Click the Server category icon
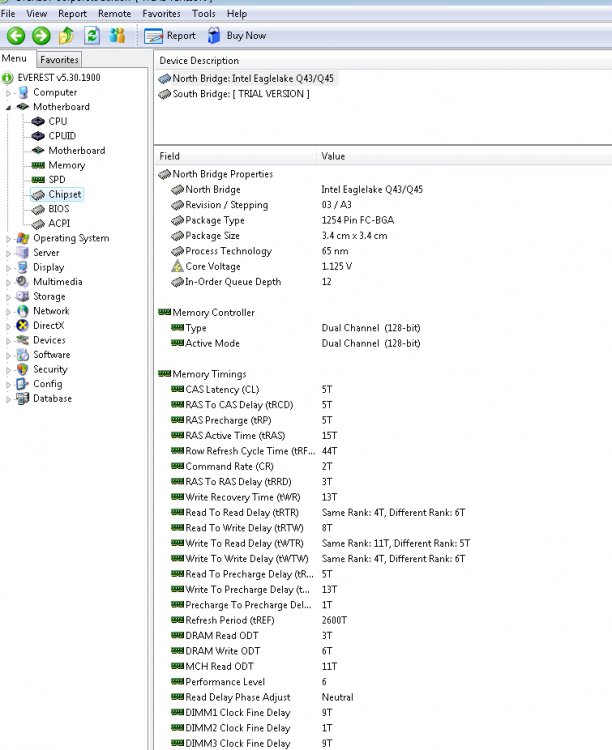 [x=22, y=253]
